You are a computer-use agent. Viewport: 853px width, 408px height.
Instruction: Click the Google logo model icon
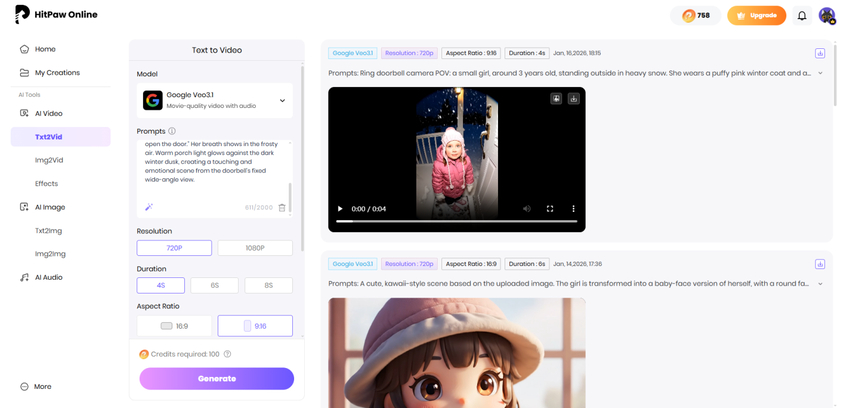[153, 101]
